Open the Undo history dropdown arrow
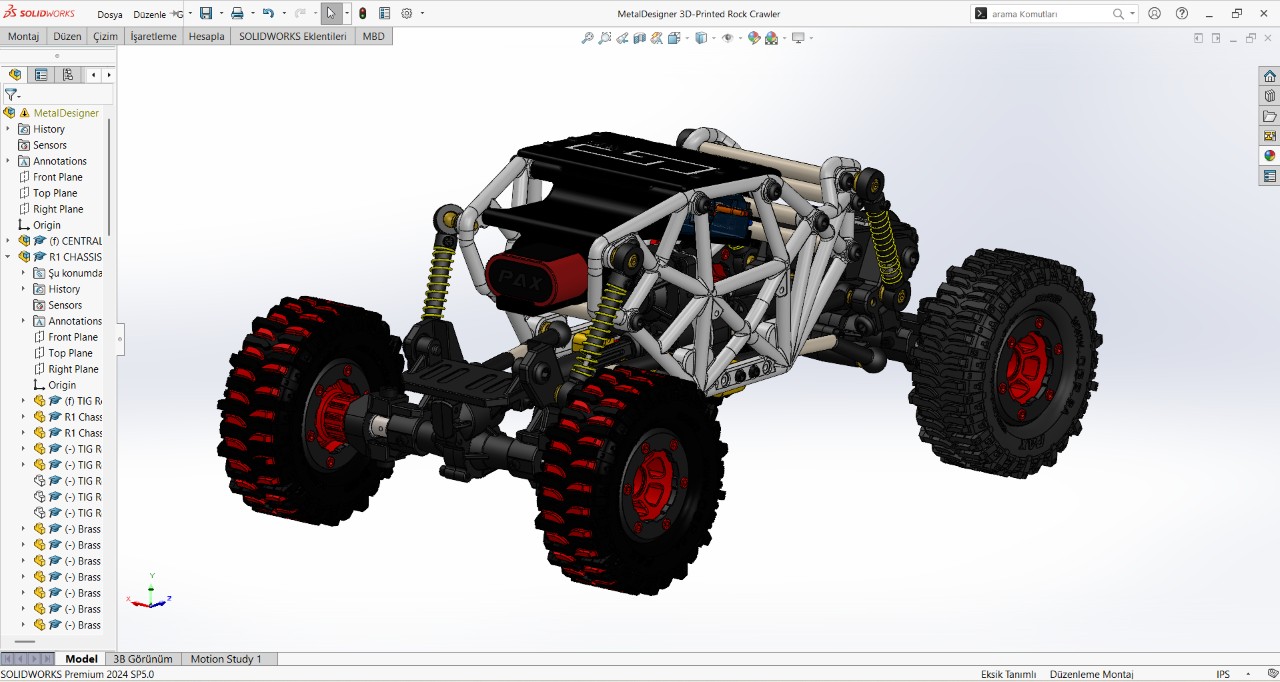1280x682 pixels. click(282, 14)
